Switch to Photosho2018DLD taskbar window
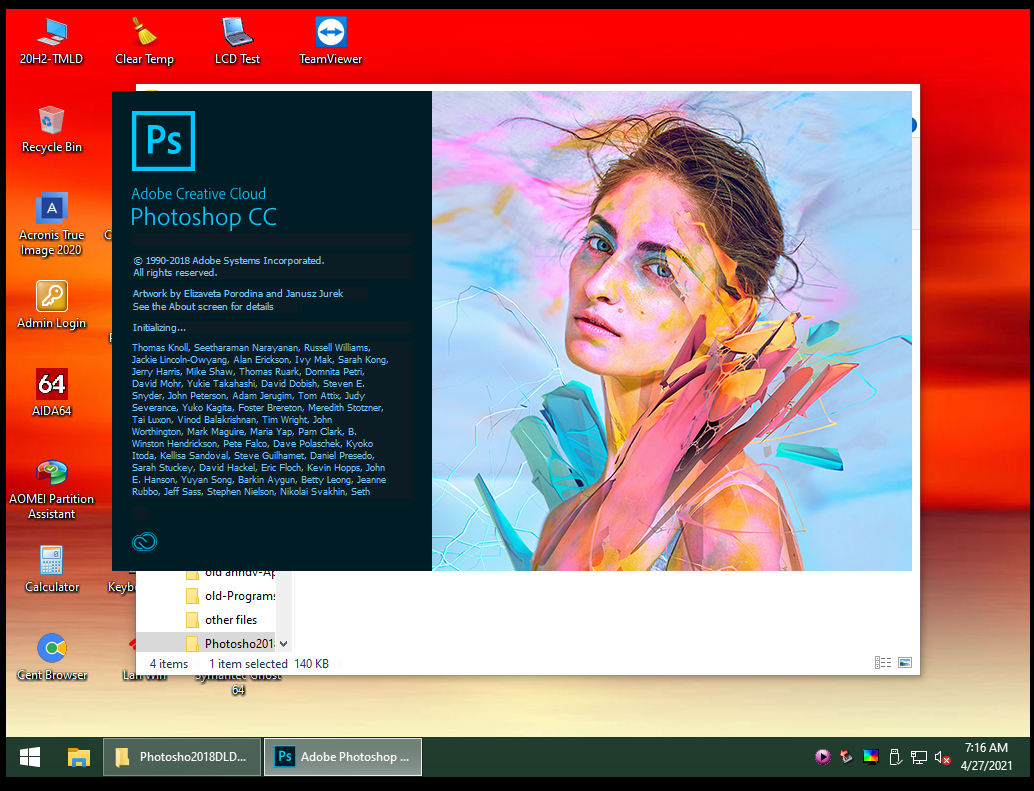1034x791 pixels. click(x=182, y=757)
